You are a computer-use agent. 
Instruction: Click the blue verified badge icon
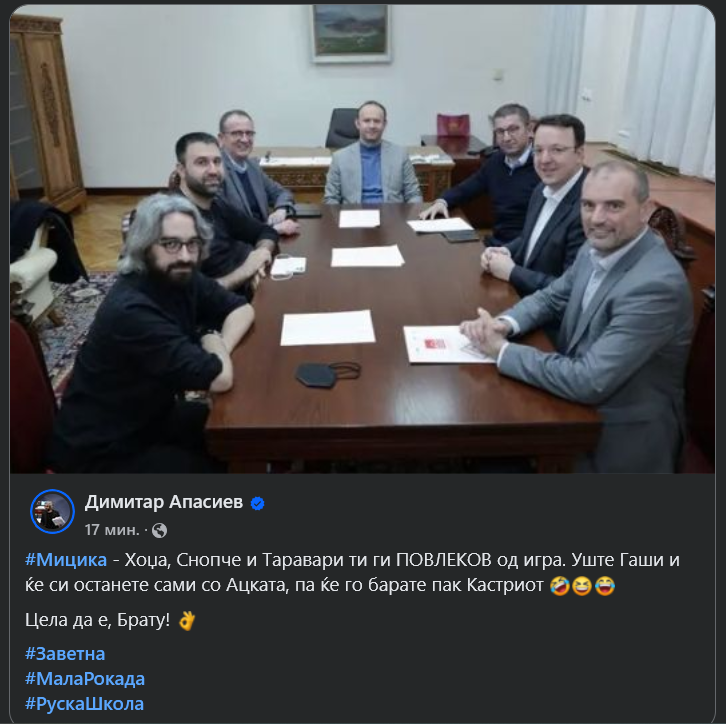click(x=257, y=503)
